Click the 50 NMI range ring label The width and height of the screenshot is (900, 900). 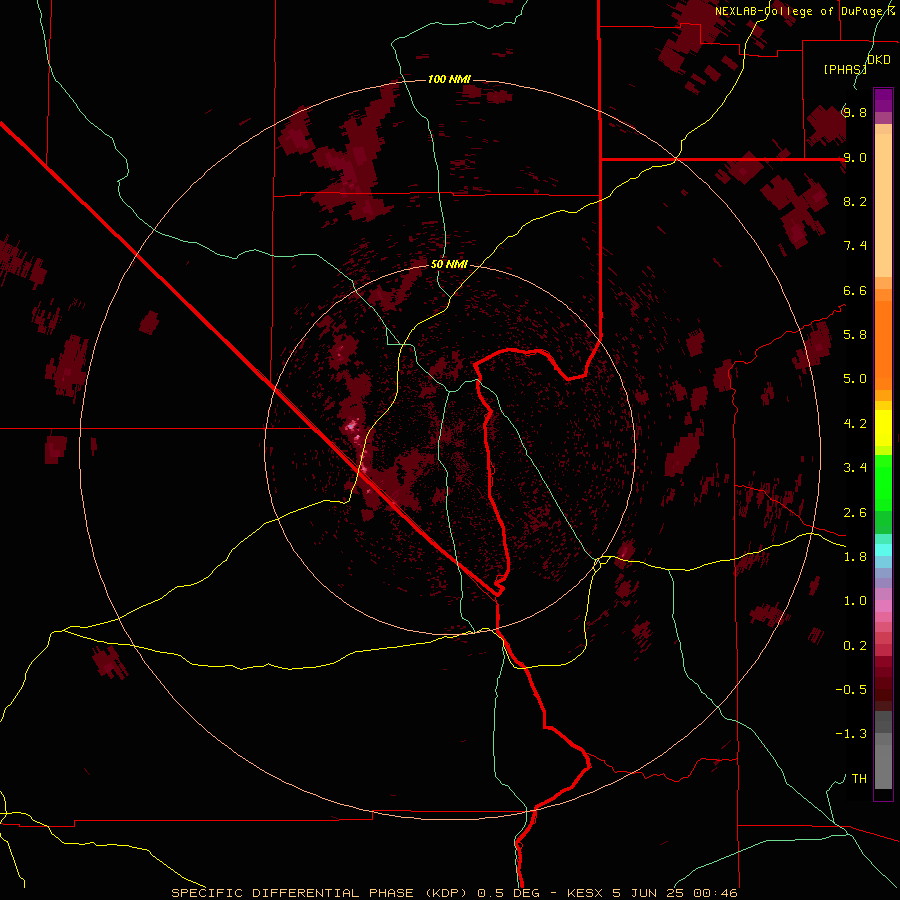[x=449, y=264]
